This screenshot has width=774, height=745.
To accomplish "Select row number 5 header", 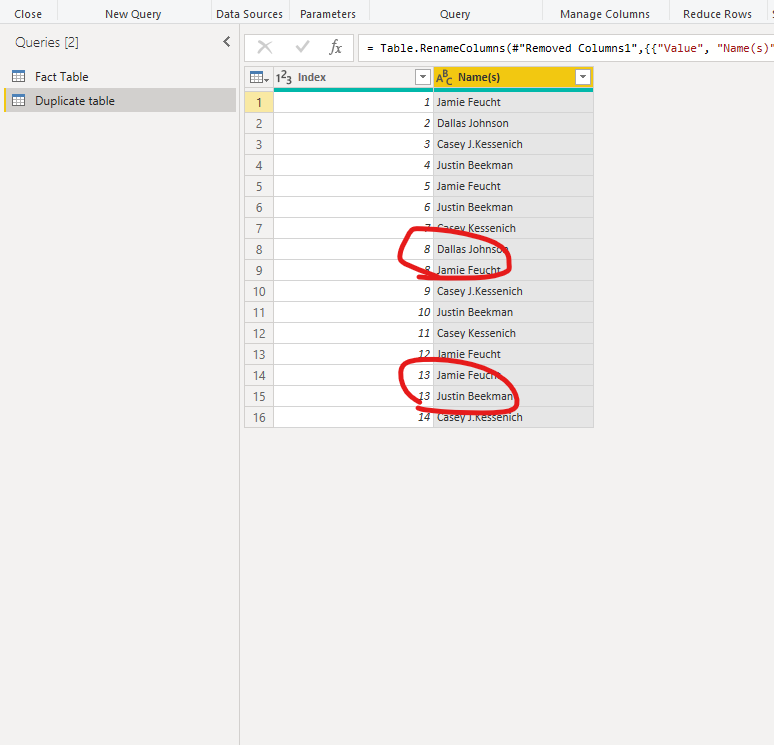I will [x=259, y=187].
